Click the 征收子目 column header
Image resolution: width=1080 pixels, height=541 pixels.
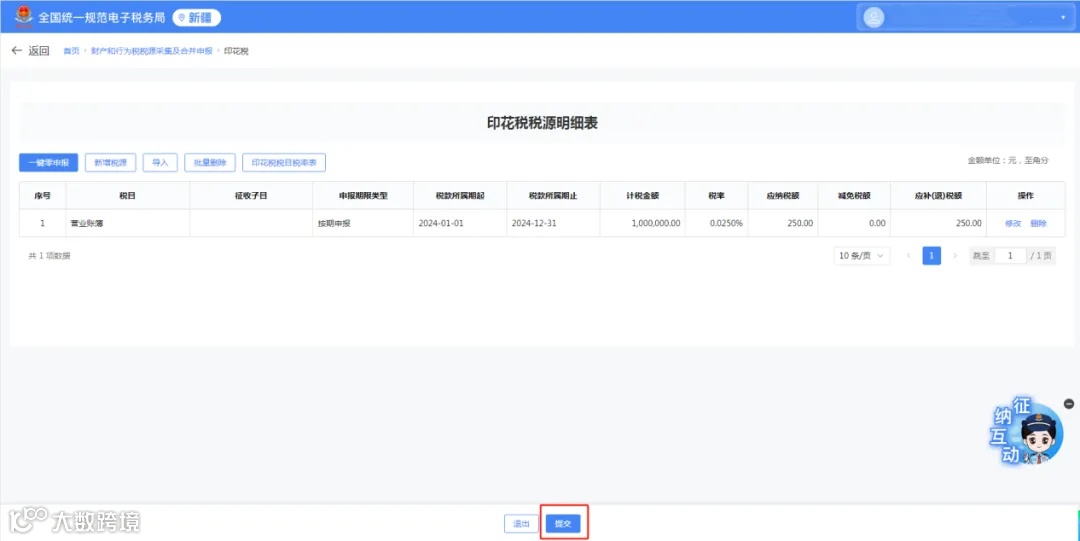251,196
